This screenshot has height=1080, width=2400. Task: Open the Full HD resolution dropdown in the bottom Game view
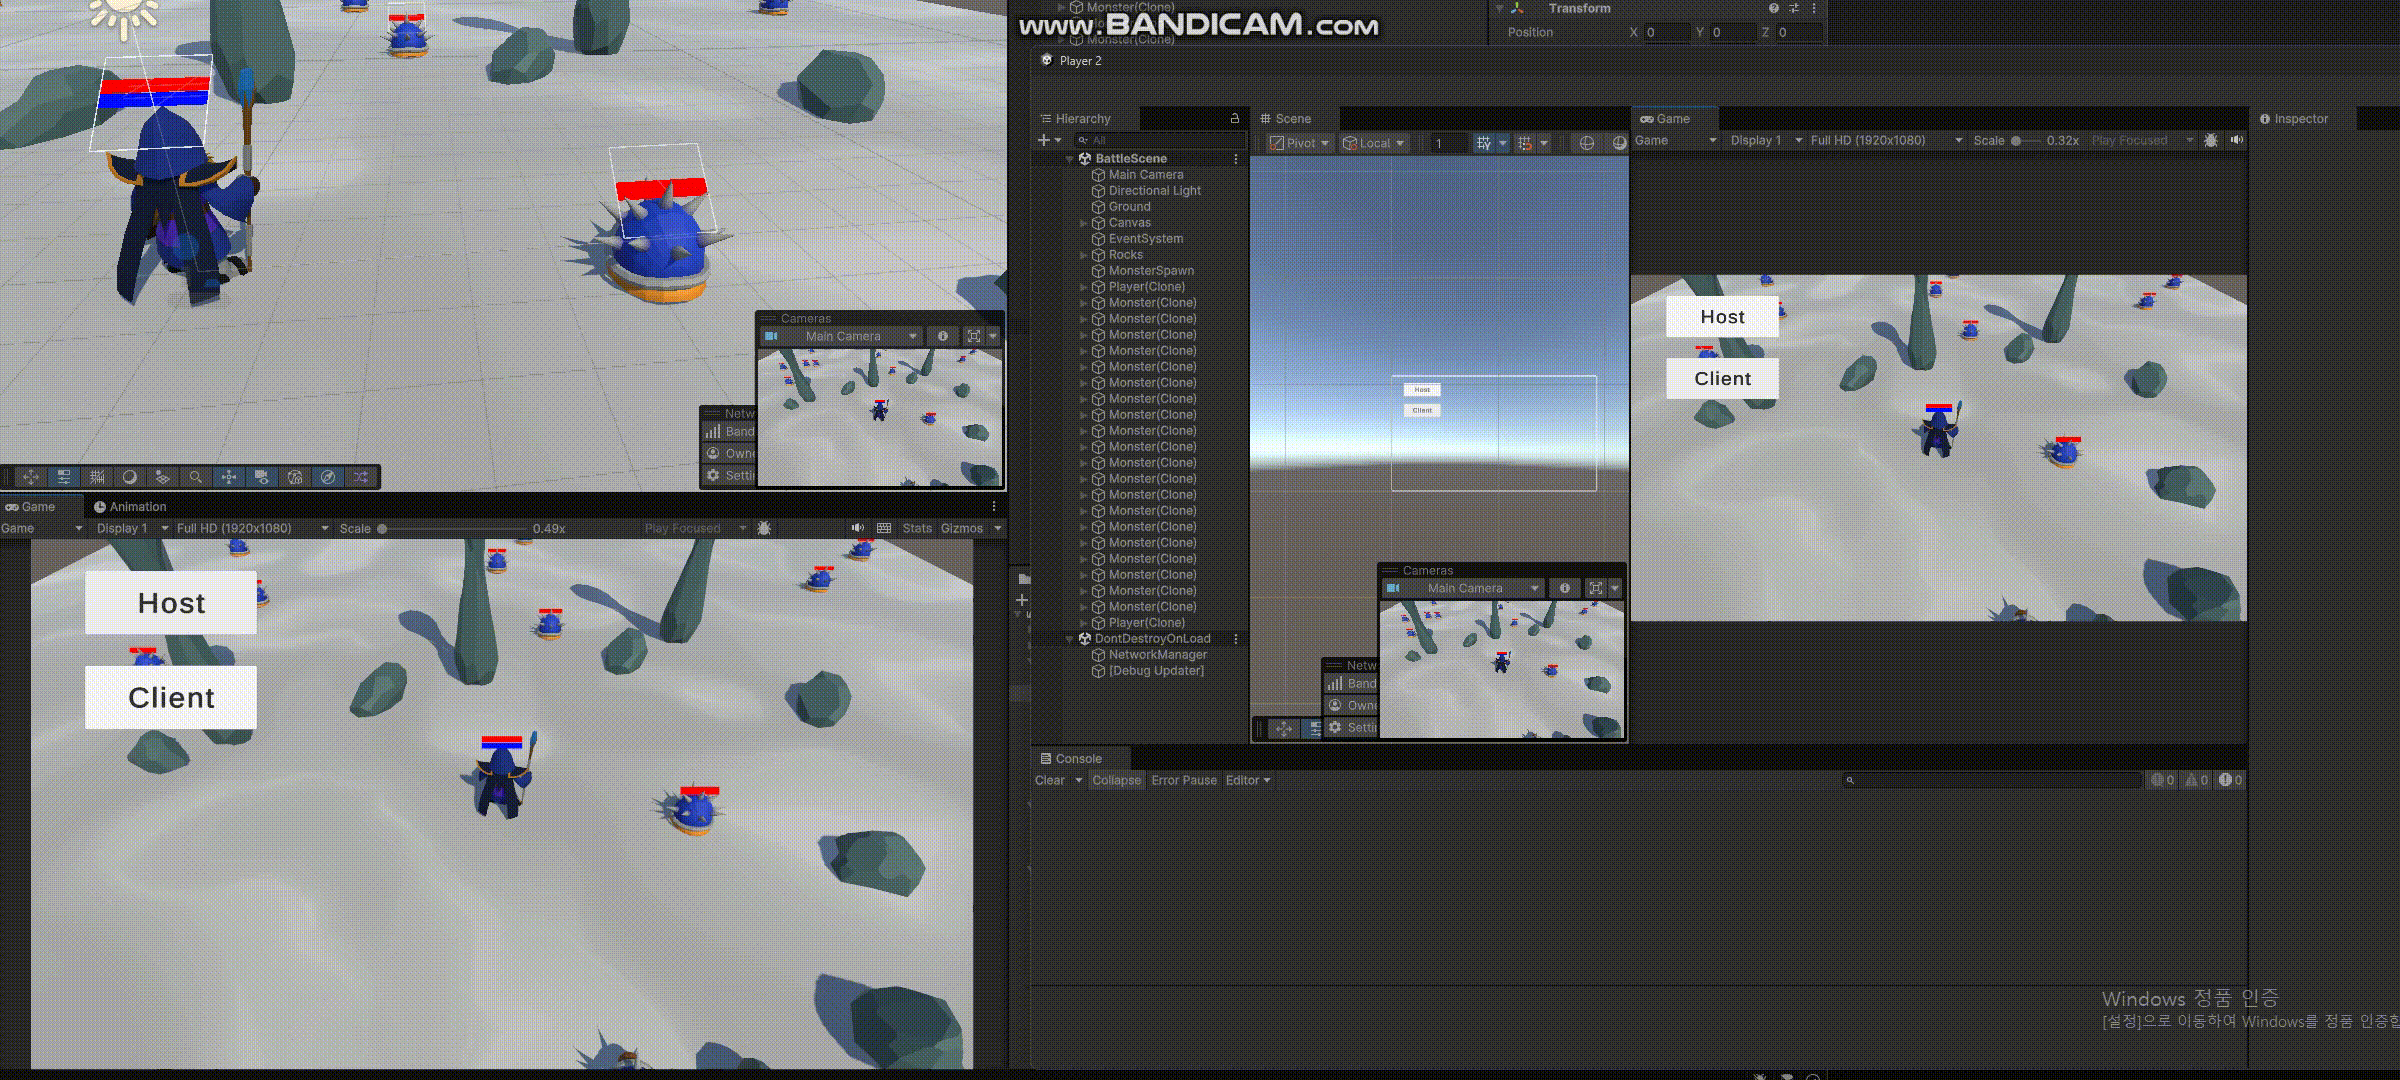[x=252, y=528]
